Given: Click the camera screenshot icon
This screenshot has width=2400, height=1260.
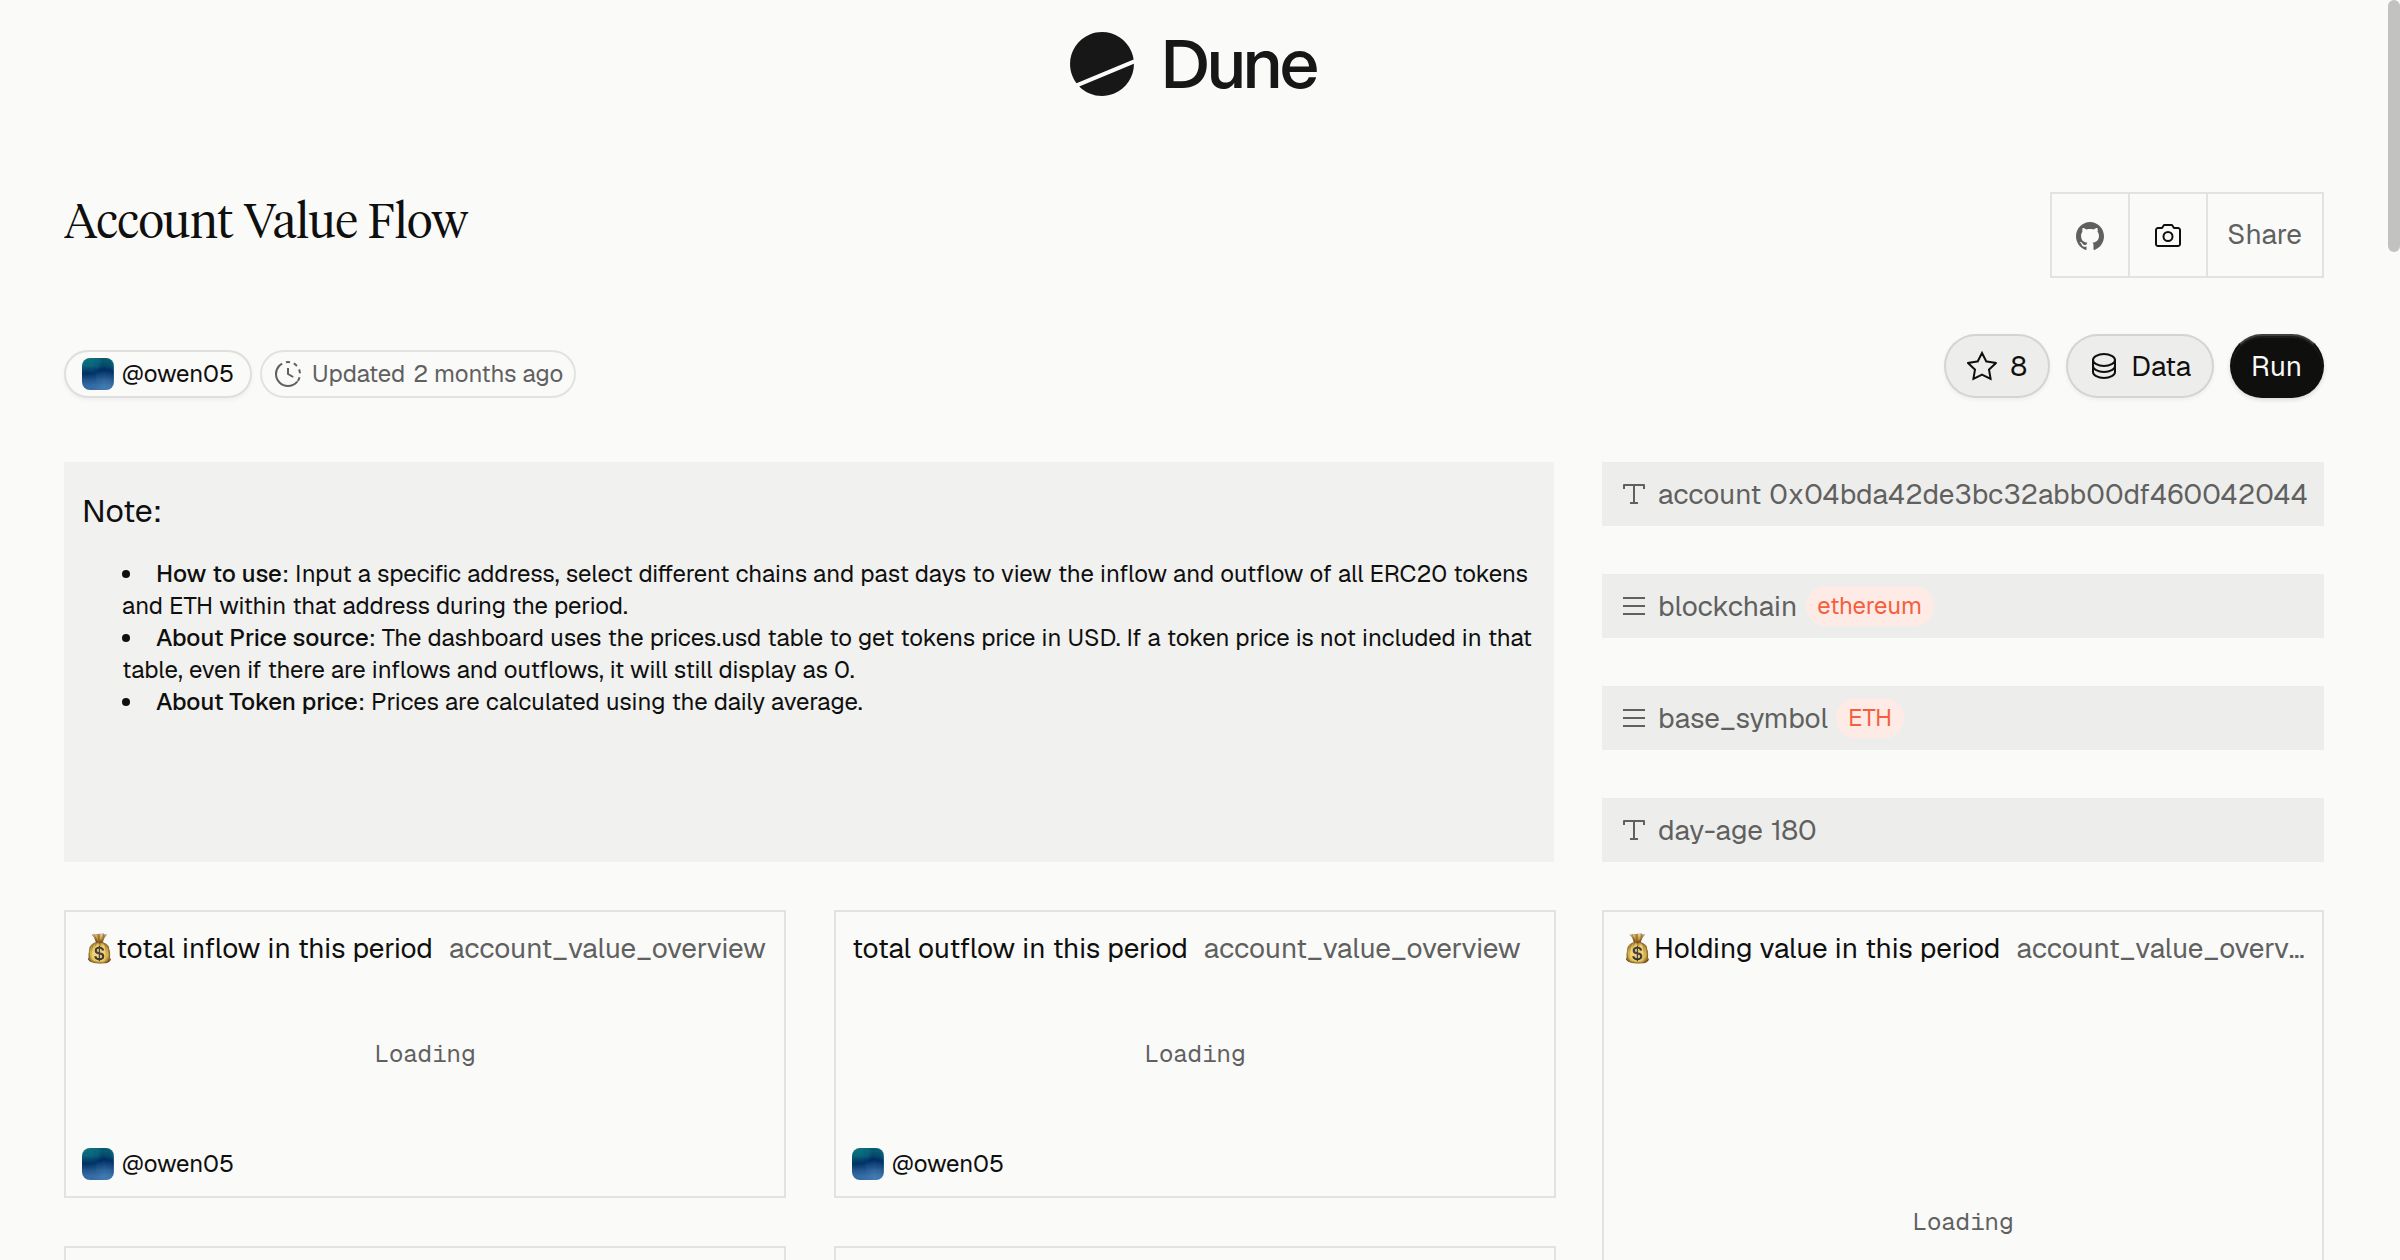Looking at the screenshot, I should pyautogui.click(x=2167, y=235).
